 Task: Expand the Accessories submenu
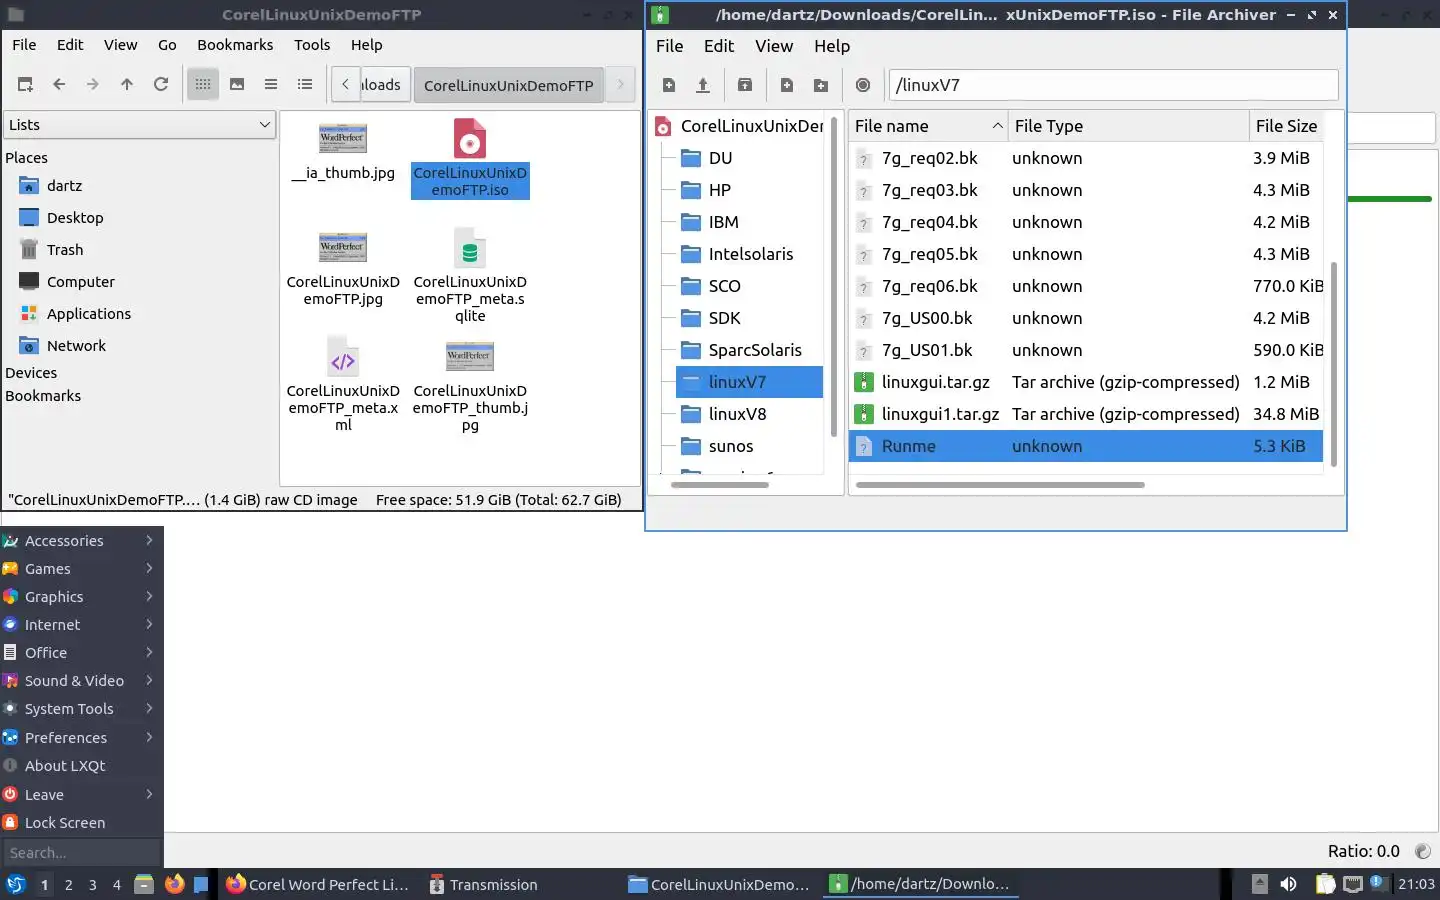[81, 541]
